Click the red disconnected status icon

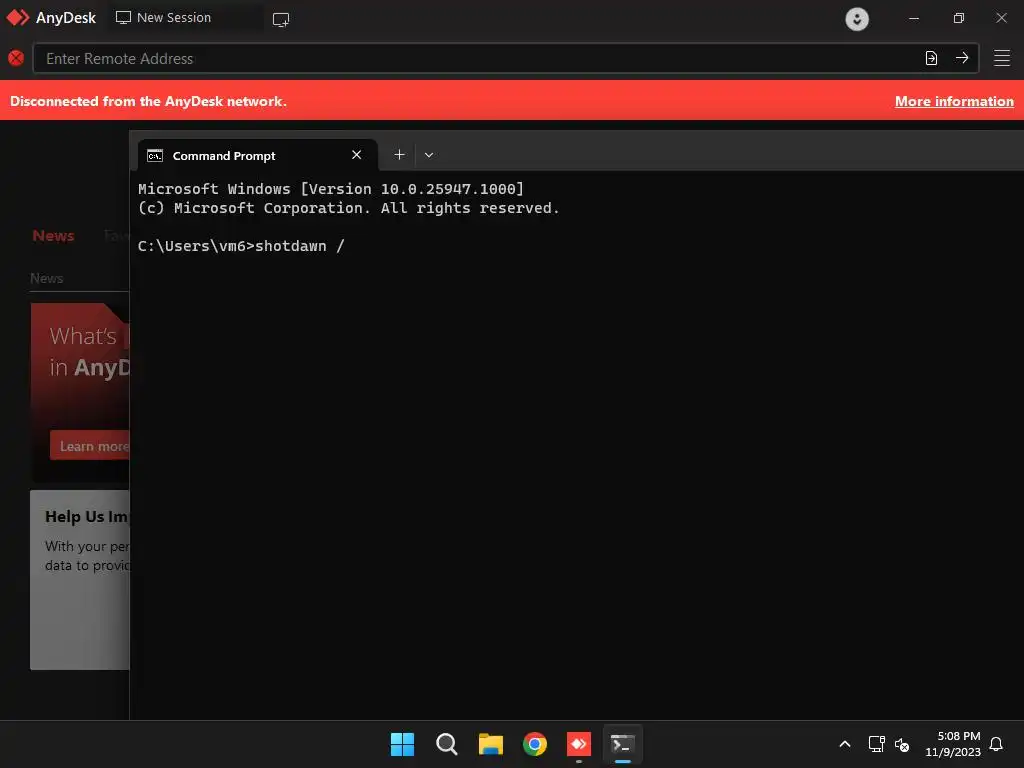(16, 58)
